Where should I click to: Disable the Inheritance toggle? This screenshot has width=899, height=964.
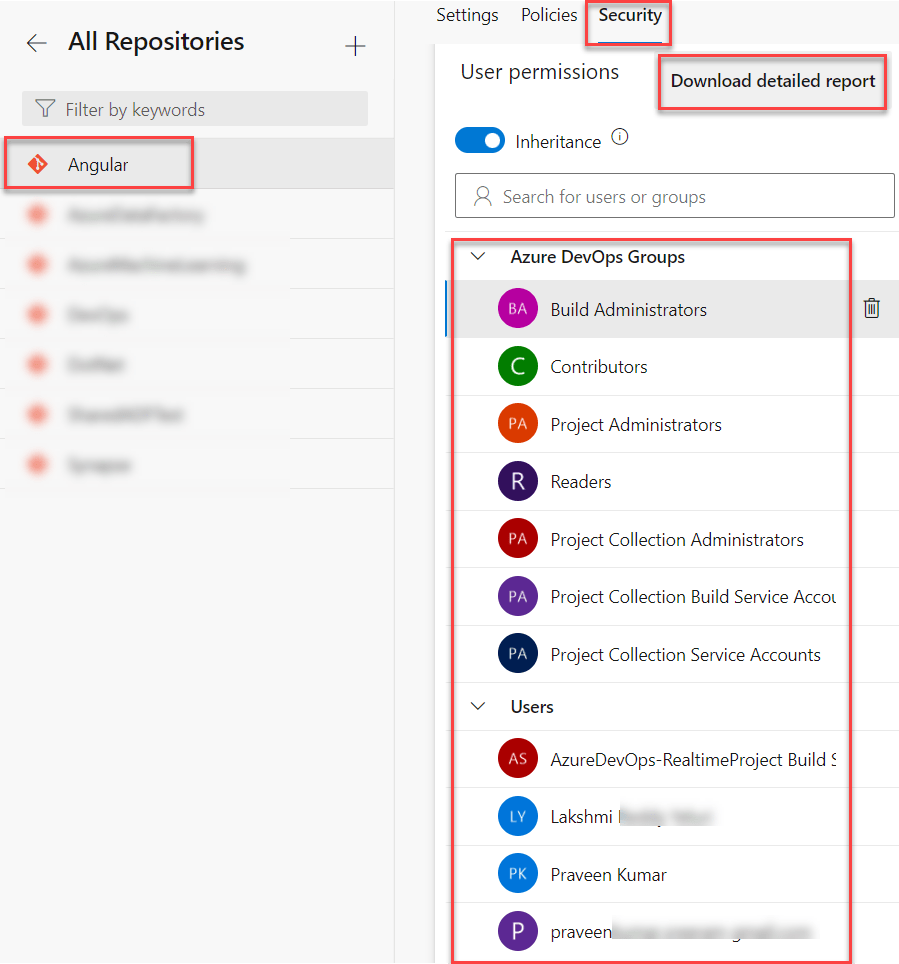coord(480,140)
